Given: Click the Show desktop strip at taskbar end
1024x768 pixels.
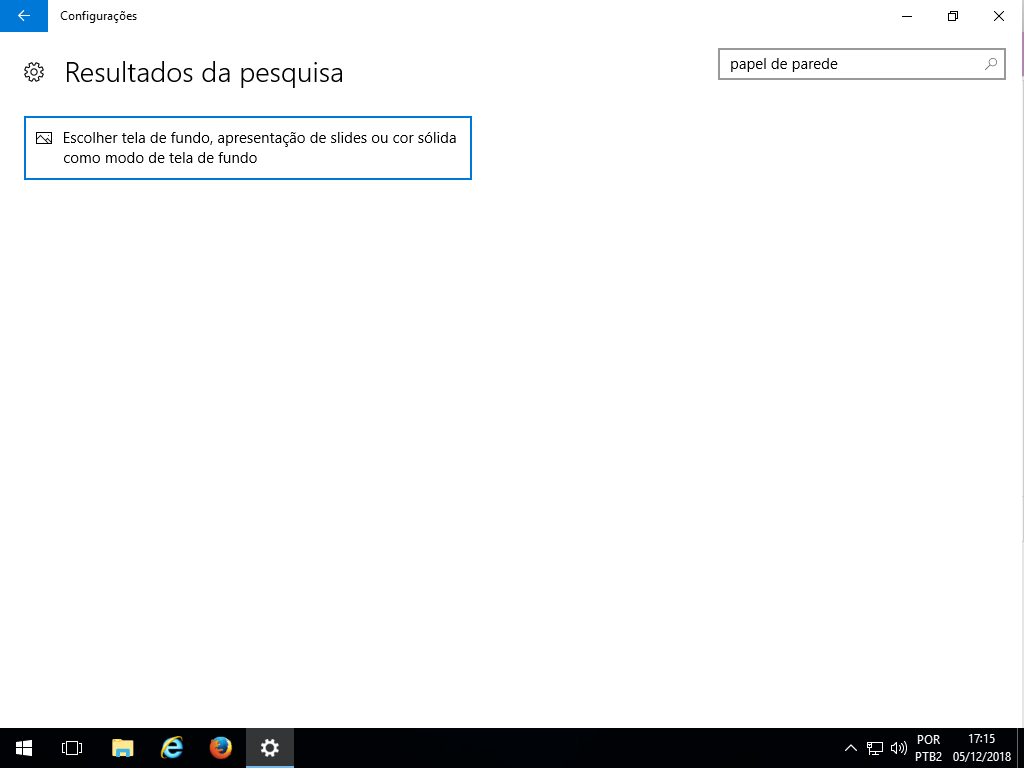Looking at the screenshot, I should pyautogui.click(x=1020, y=748).
